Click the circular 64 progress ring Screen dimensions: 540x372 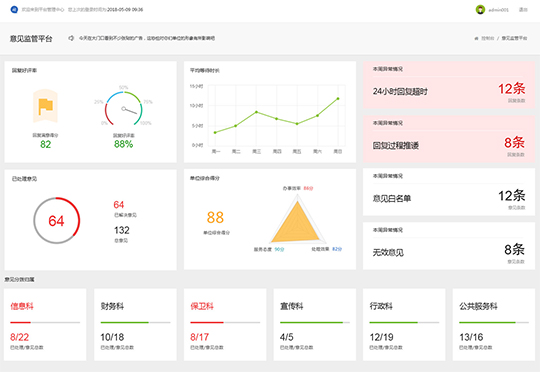click(x=56, y=220)
